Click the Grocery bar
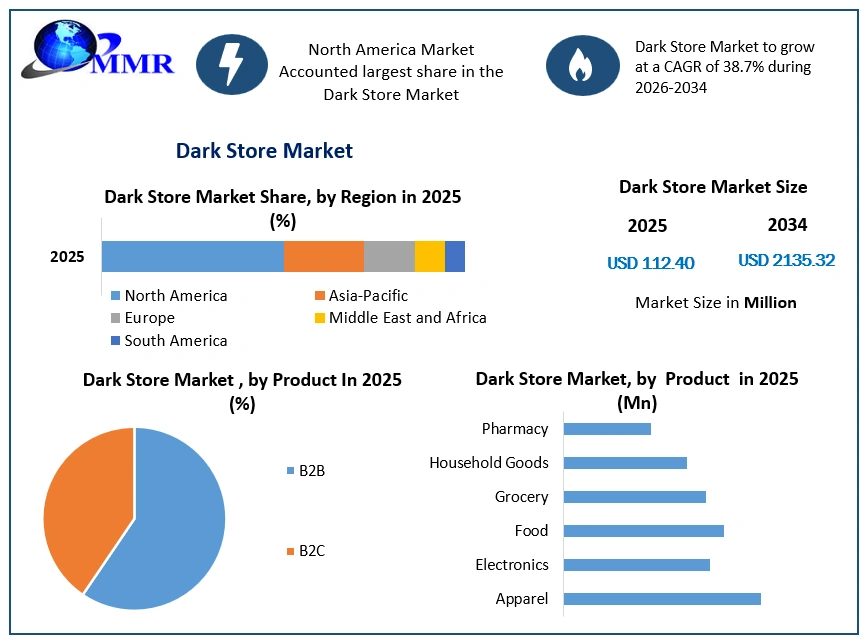The image size is (865, 641). coord(635,497)
